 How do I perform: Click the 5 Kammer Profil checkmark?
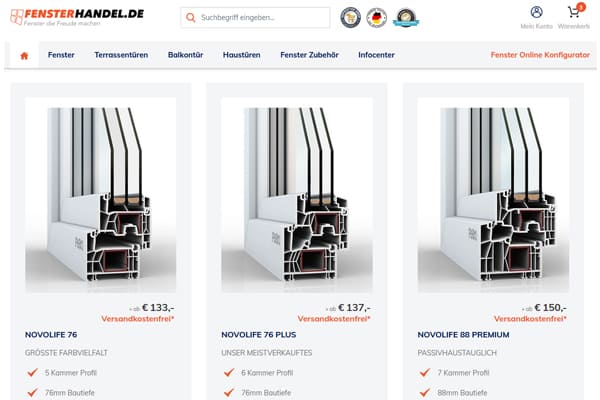pos(33,372)
